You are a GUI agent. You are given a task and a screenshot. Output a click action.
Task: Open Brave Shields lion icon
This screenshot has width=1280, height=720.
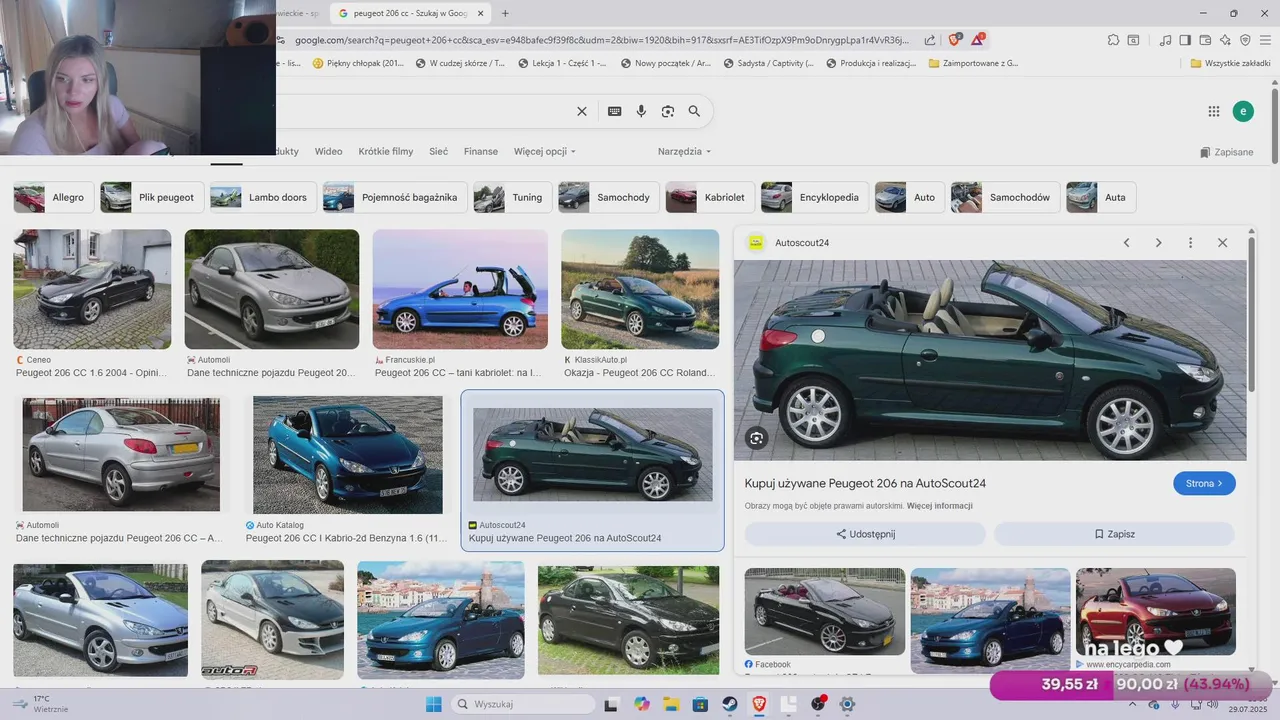click(954, 40)
